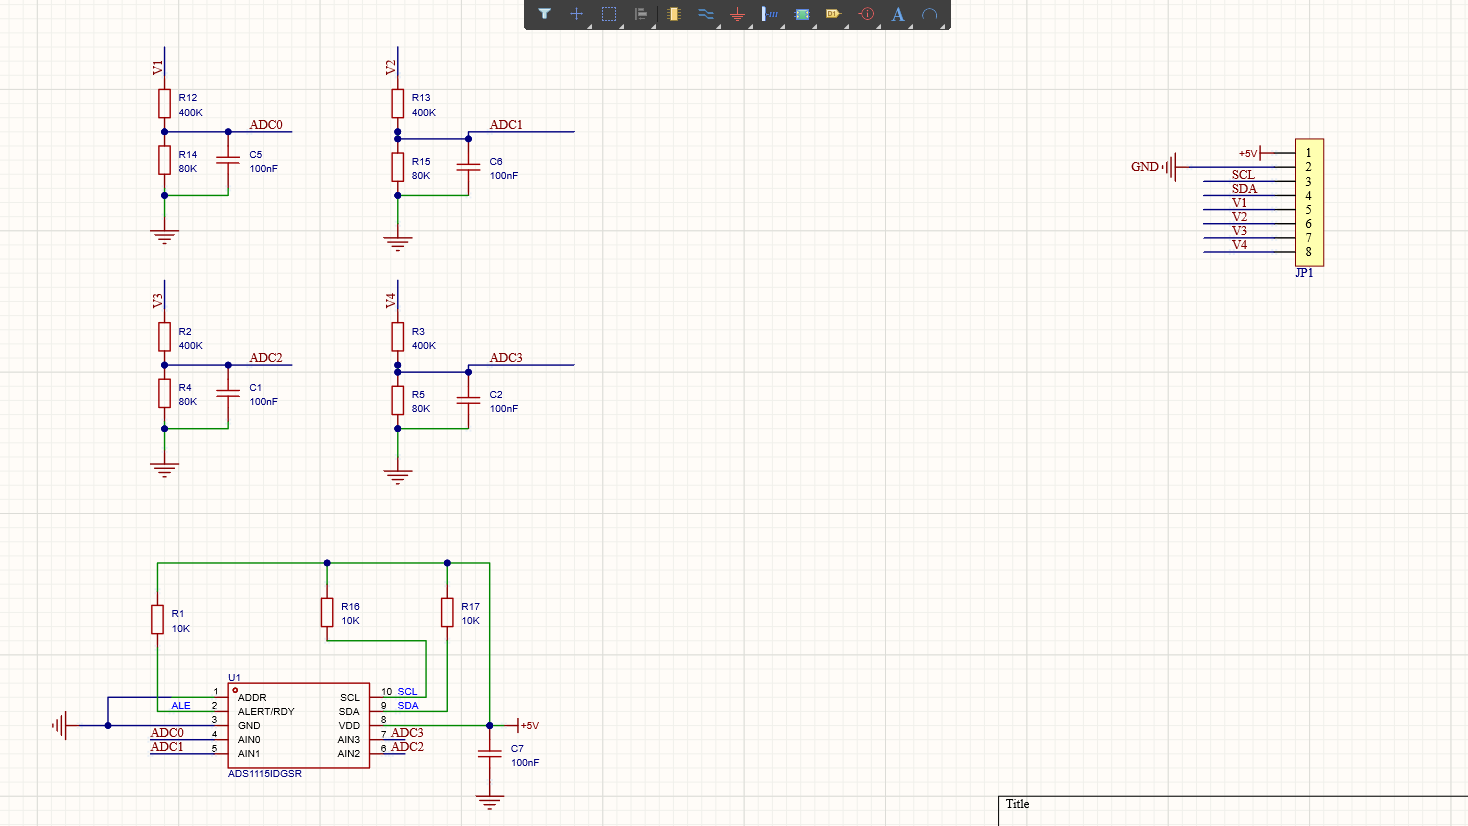Select the signal harness tool
1468x826 pixels.
(769, 14)
